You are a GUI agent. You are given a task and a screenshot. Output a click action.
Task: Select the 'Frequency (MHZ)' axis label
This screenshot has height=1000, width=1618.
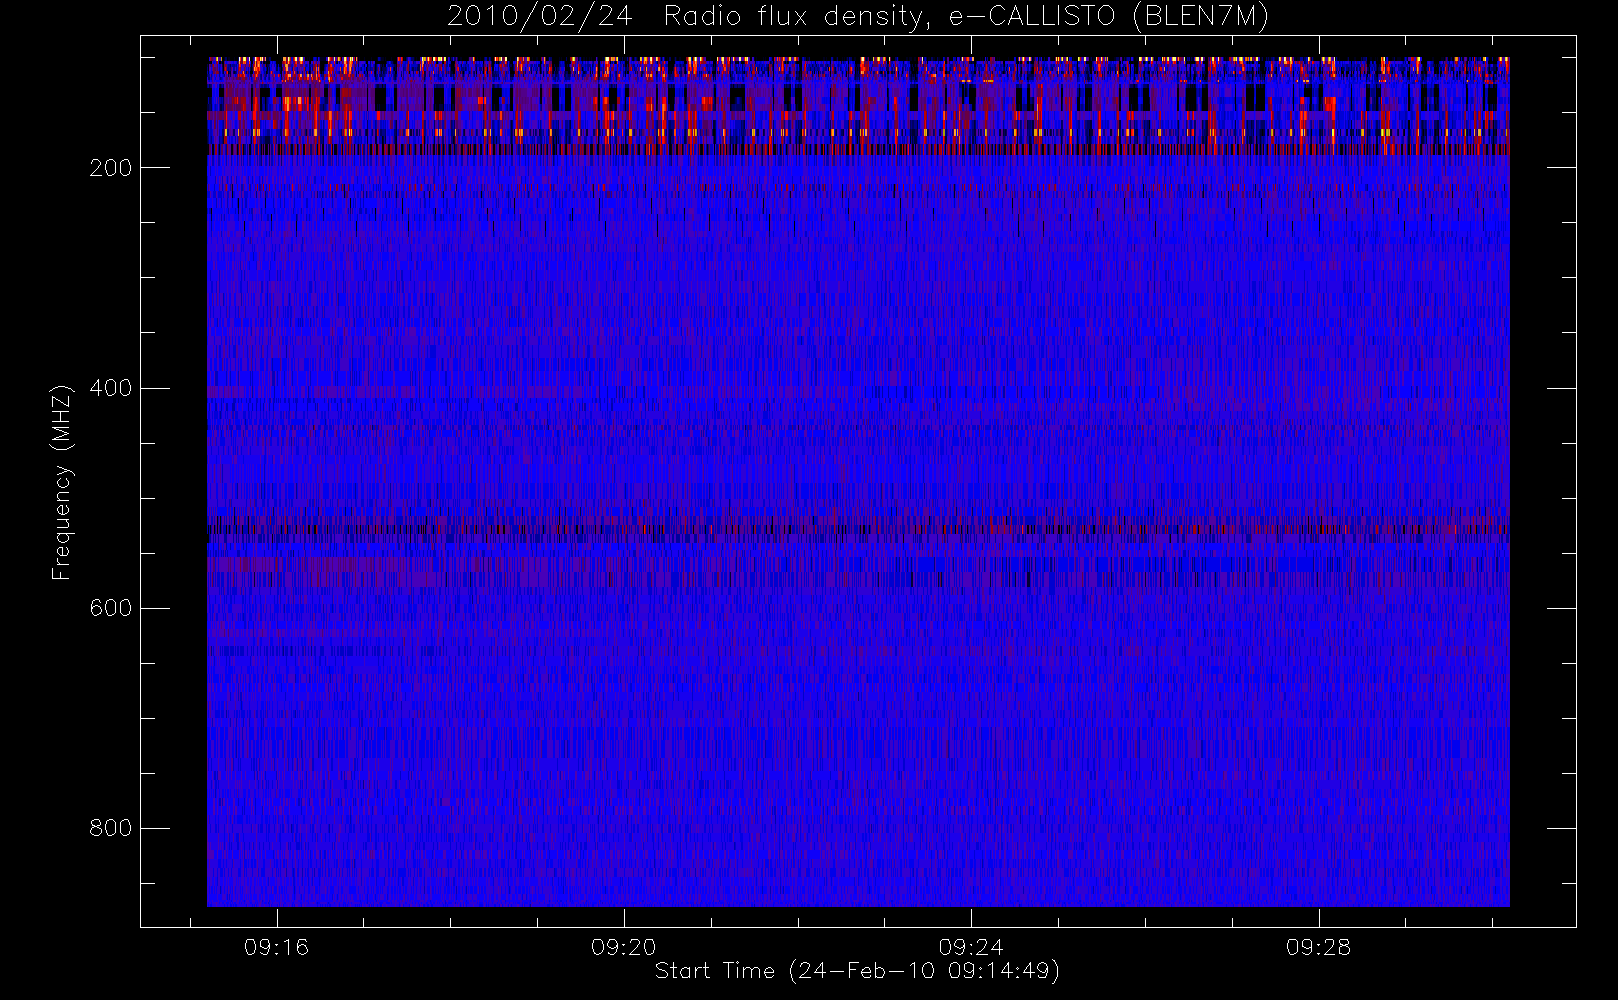[62, 482]
